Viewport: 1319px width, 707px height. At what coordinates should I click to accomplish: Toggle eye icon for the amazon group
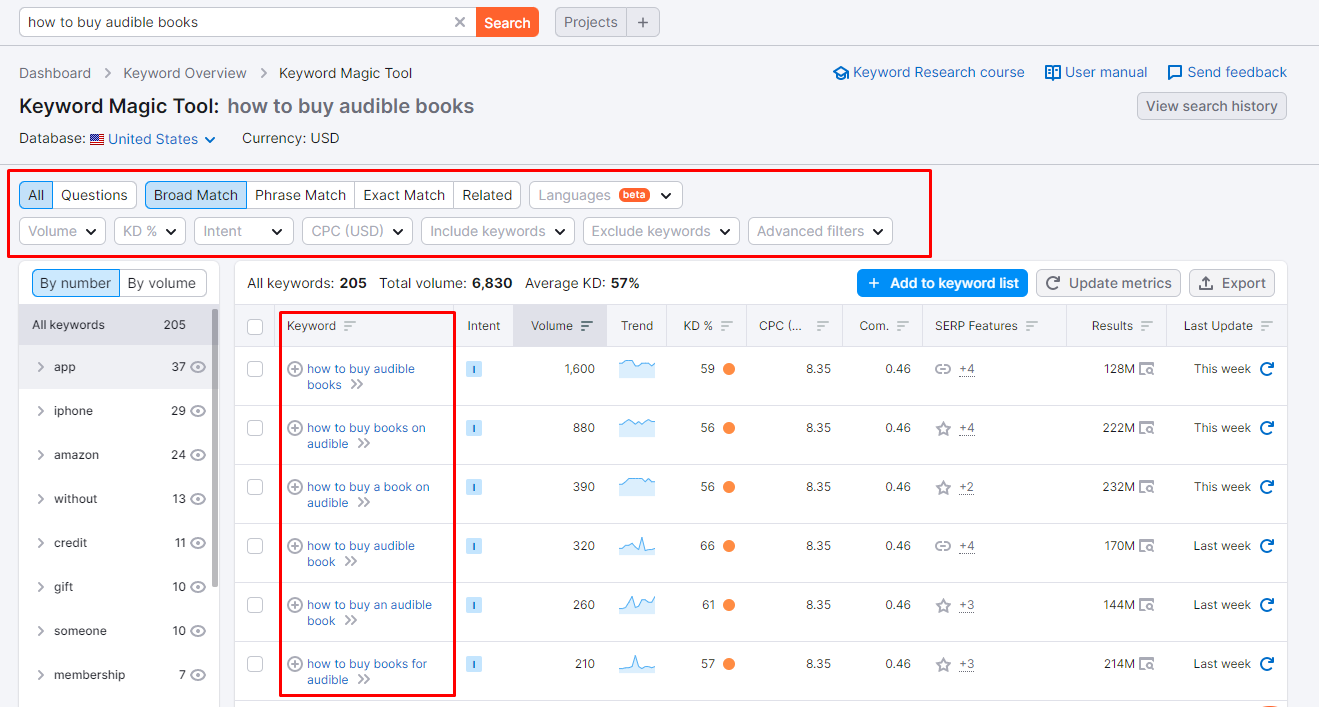tap(198, 455)
